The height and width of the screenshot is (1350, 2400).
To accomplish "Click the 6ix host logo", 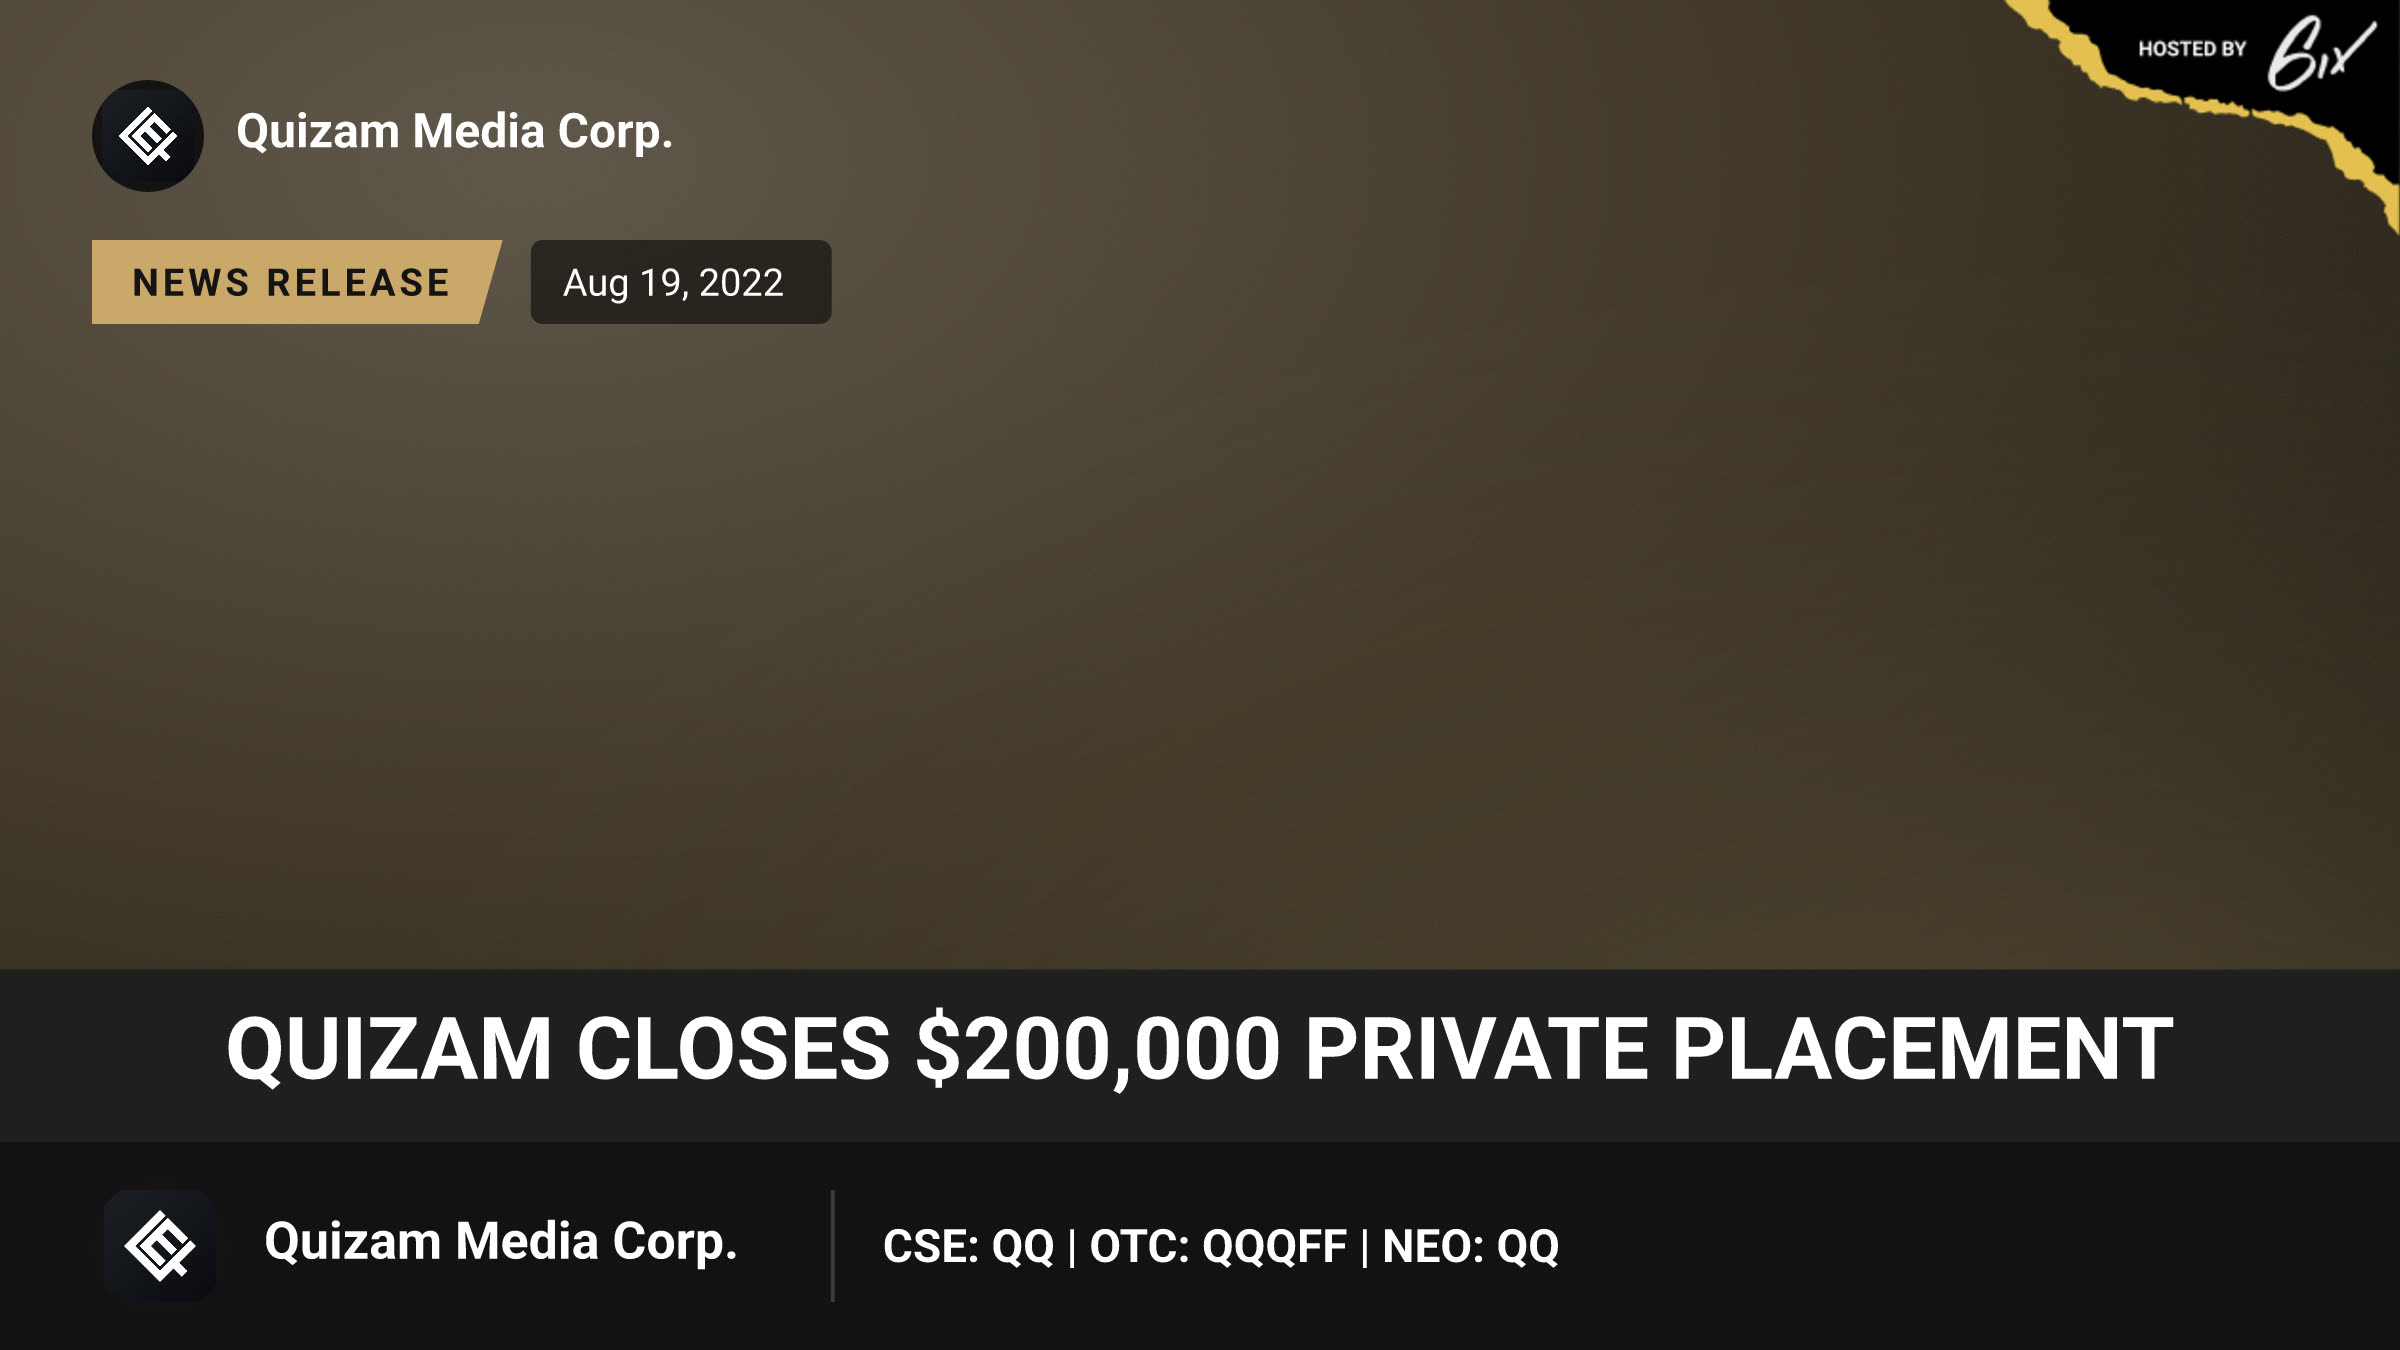I will [2320, 54].
